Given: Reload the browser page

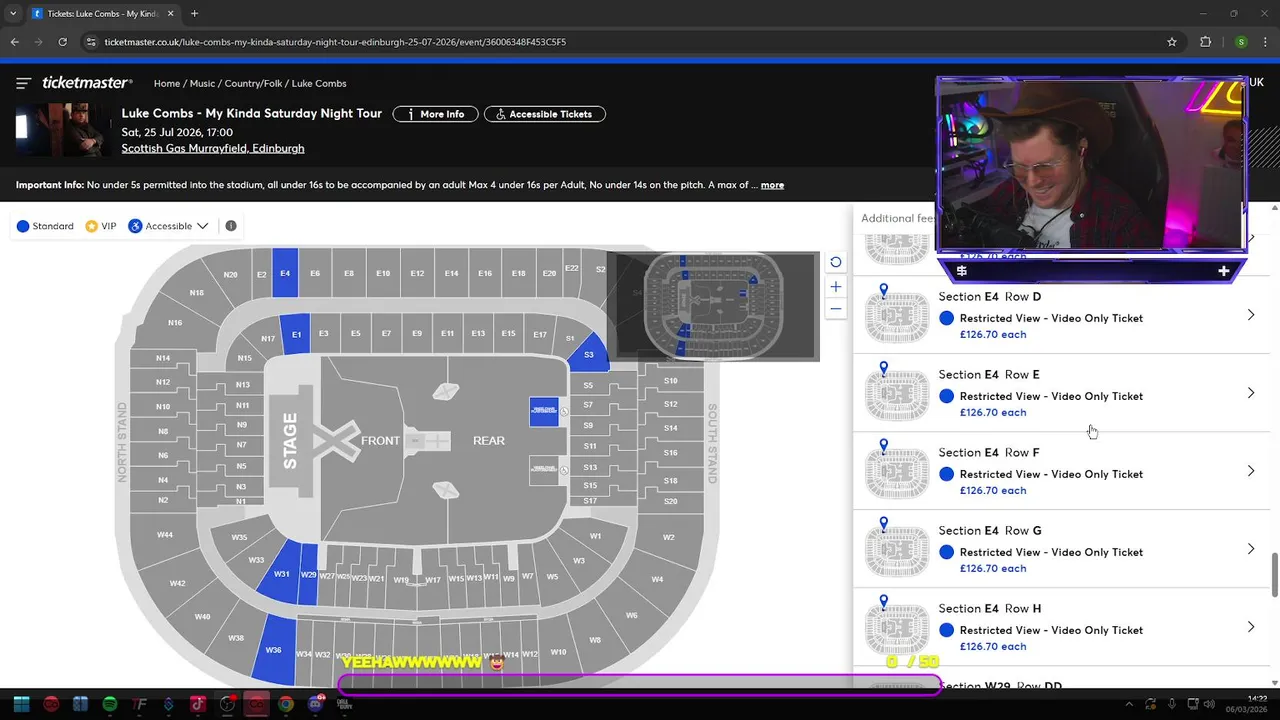Looking at the screenshot, I should 62,42.
